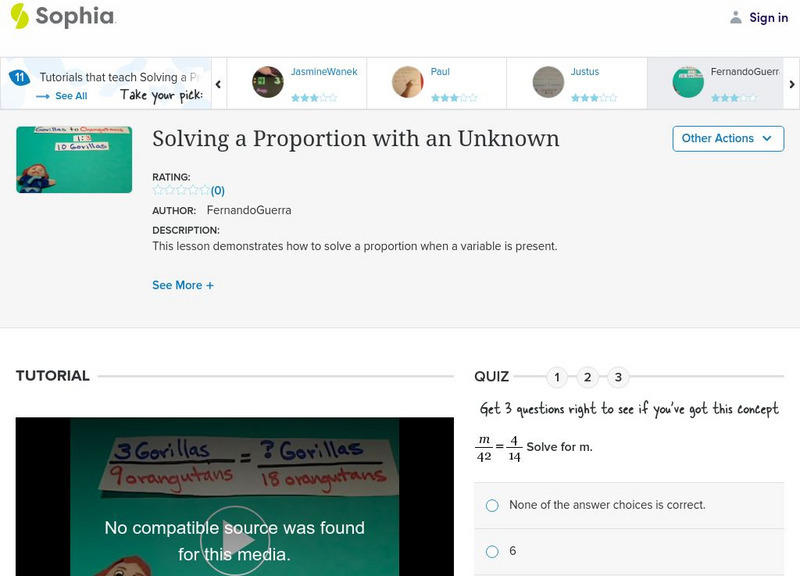Click the gorilla tutorial thumbnail beside the title
The image size is (800, 576).
[x=74, y=160]
